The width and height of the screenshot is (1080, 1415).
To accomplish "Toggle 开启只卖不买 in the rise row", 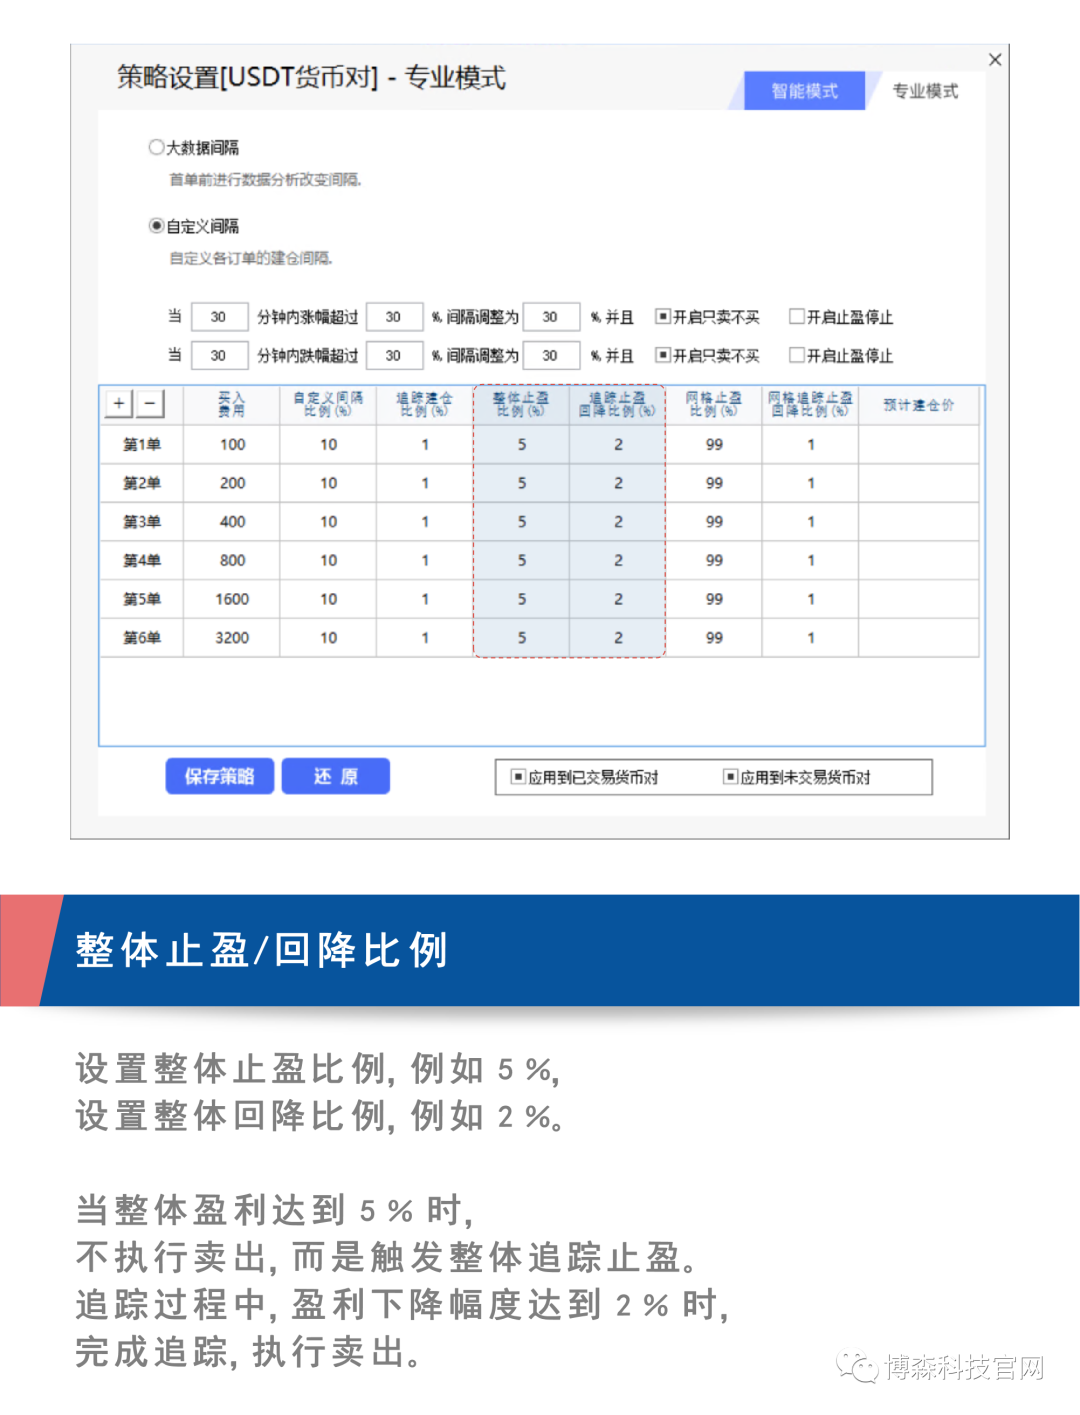I will click(662, 317).
